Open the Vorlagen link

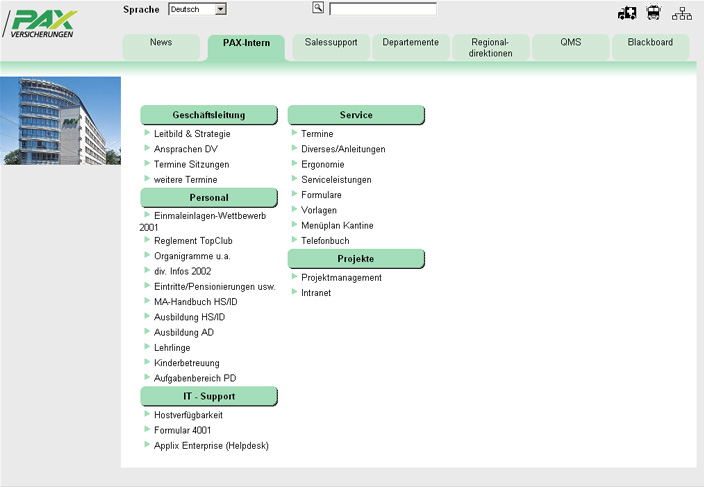[x=319, y=210]
